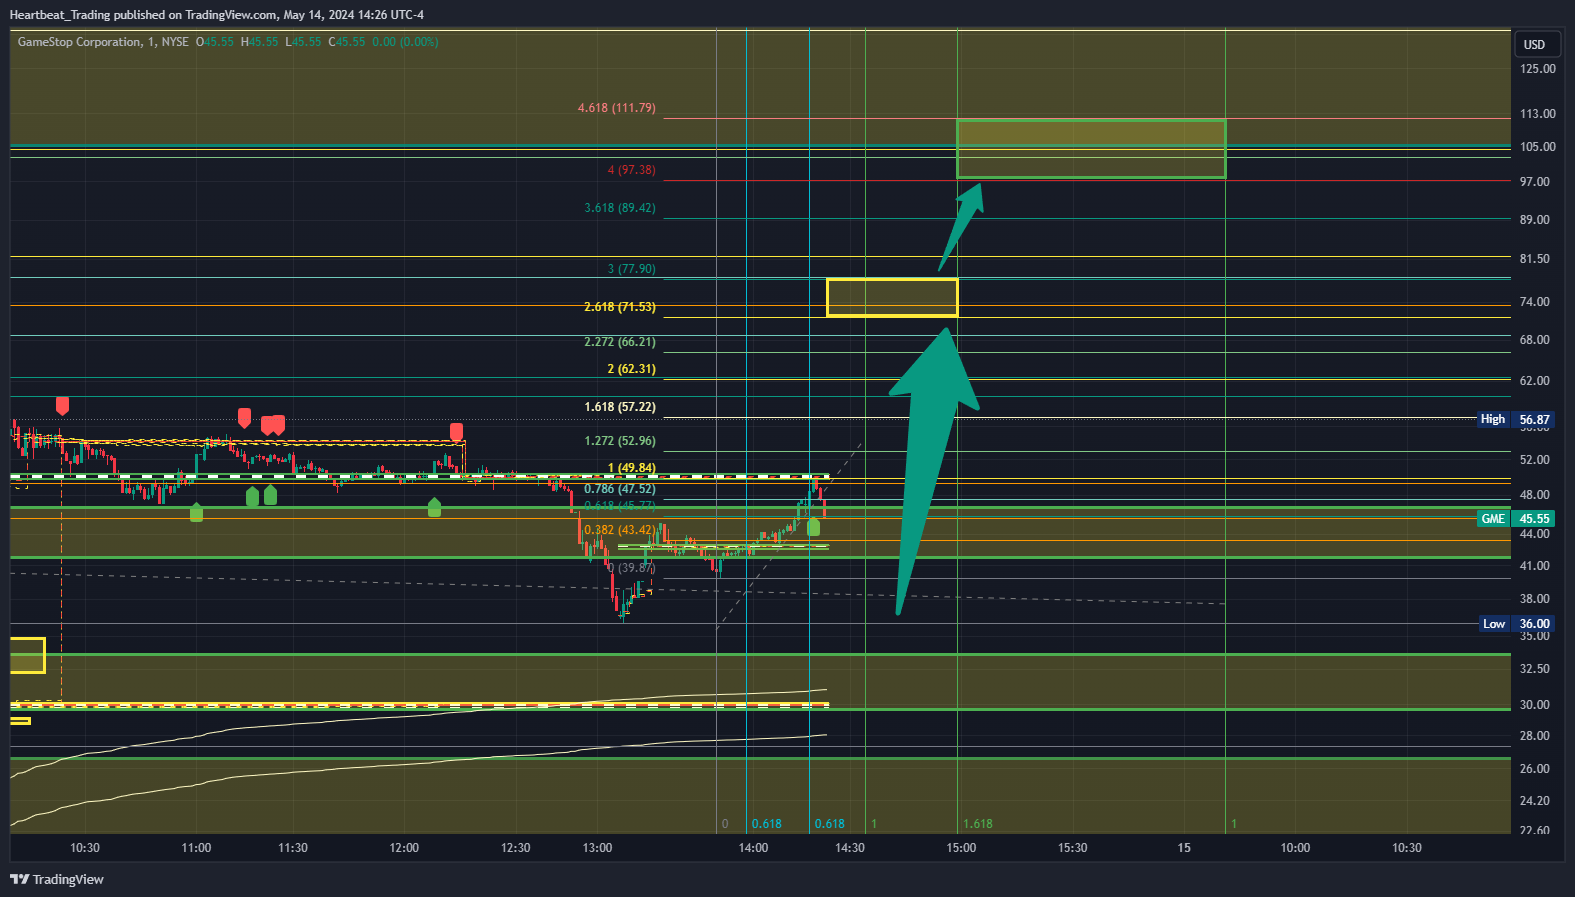Click the leftmost red down signal marker
The image size is (1575, 897).
[62, 405]
